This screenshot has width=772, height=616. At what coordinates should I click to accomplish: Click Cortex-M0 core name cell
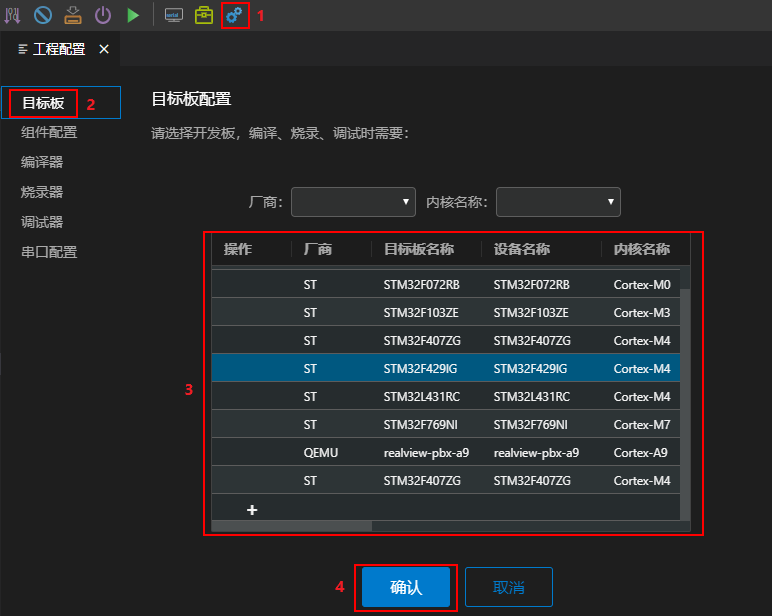tap(642, 285)
